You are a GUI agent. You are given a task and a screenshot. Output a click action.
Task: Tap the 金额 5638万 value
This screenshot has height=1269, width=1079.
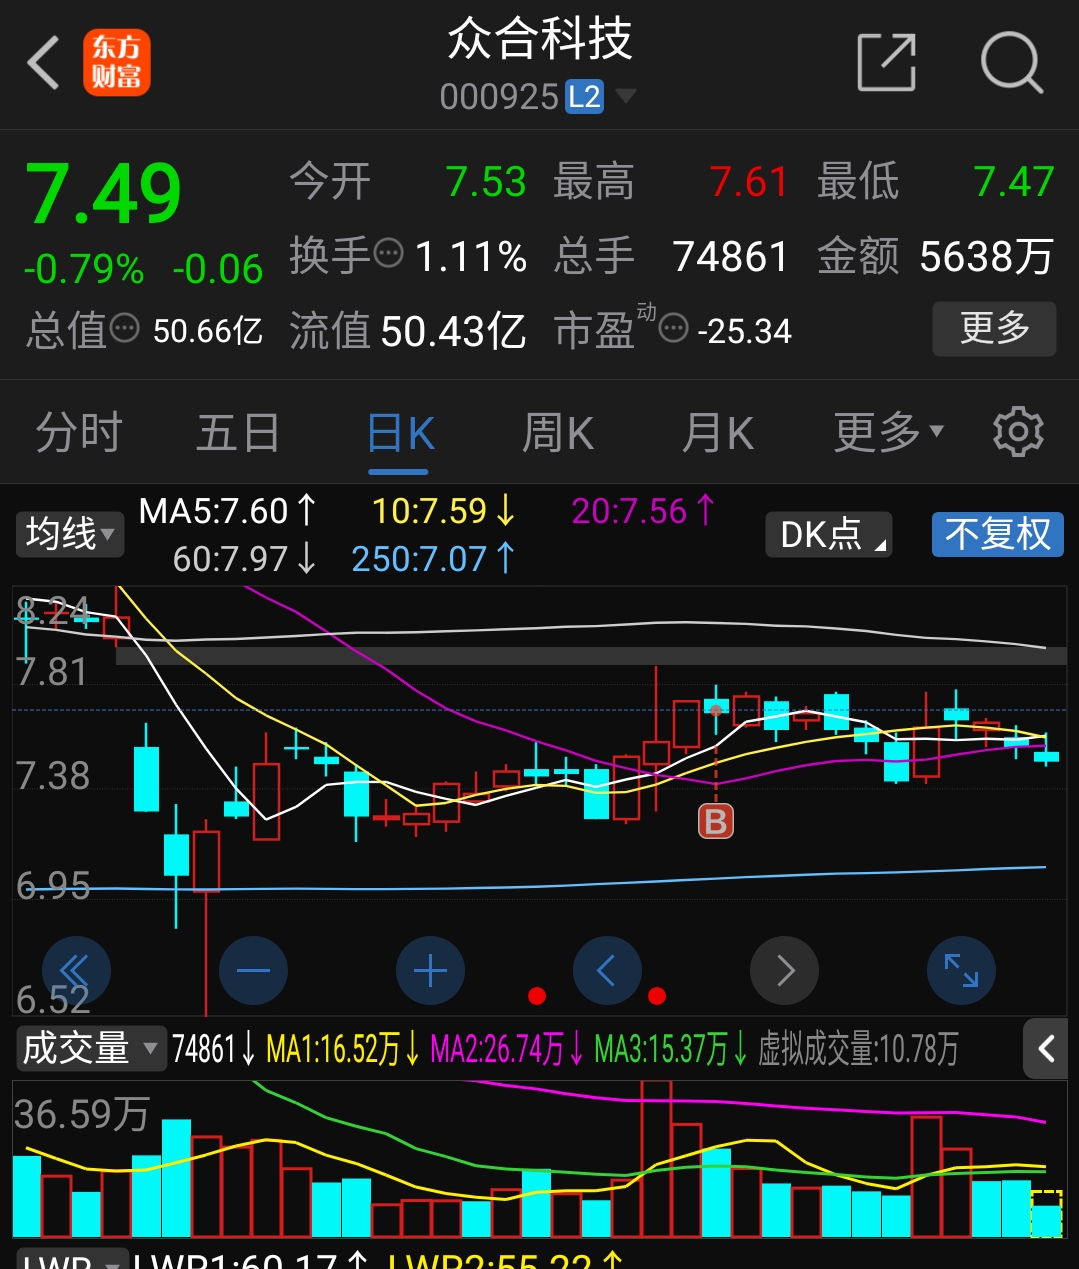[987, 257]
